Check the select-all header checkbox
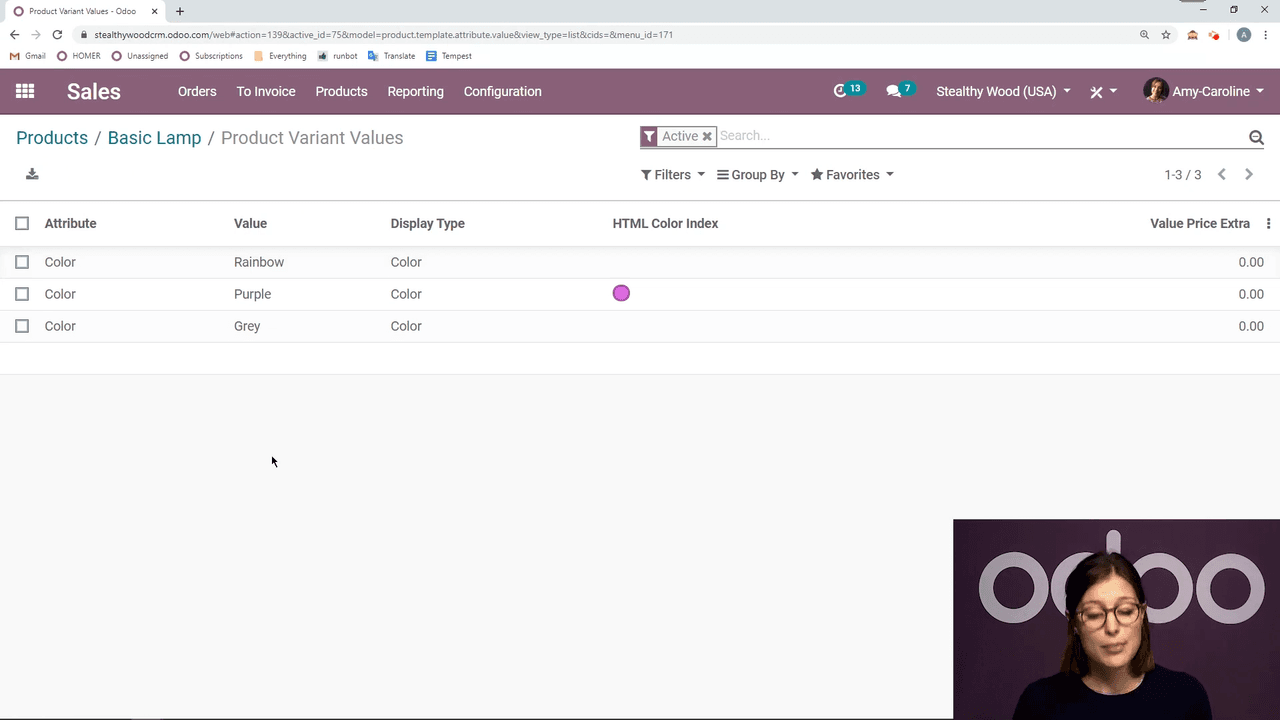Viewport: 1280px width, 720px height. click(x=22, y=224)
